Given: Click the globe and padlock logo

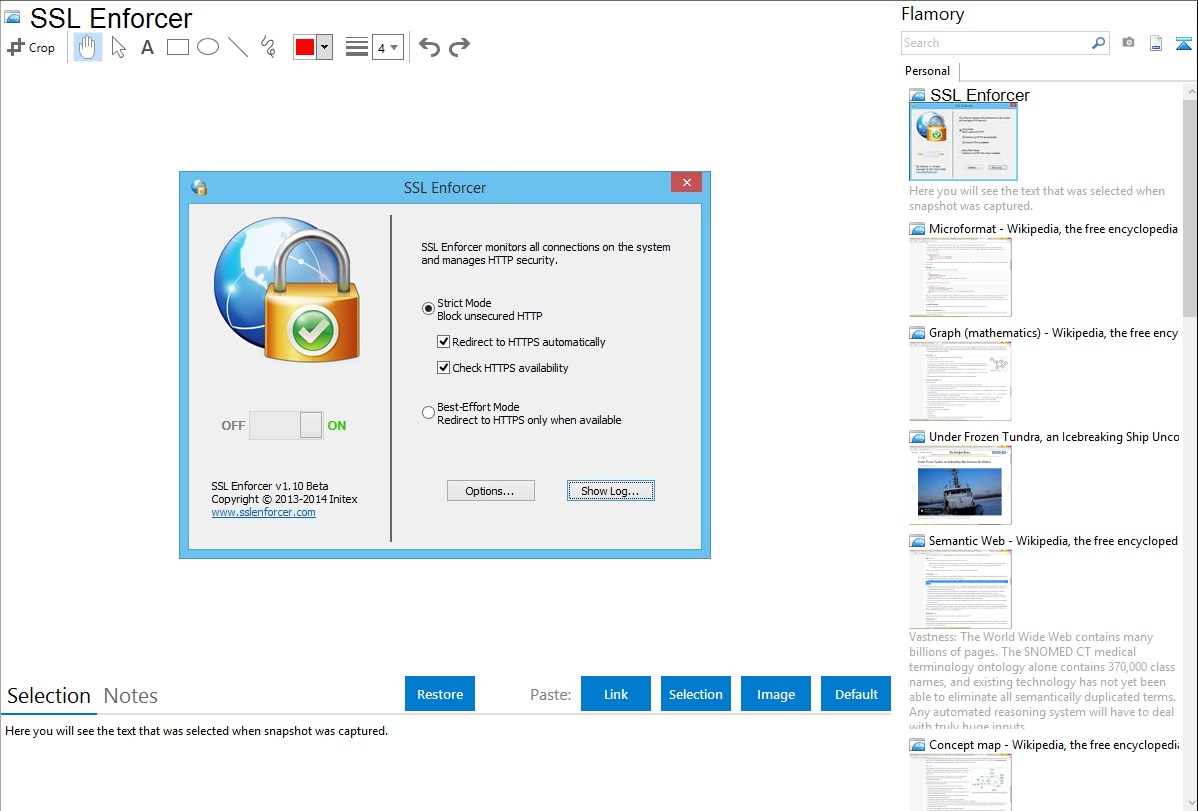Looking at the screenshot, I should [x=287, y=289].
